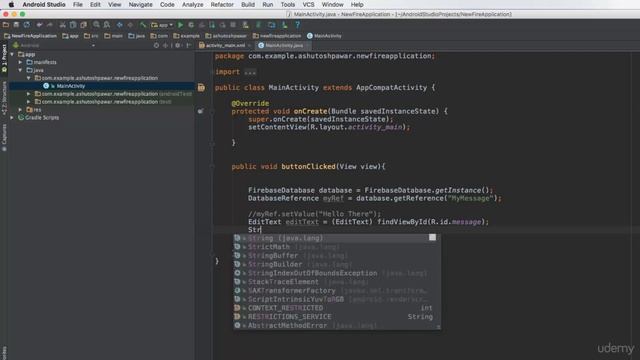This screenshot has height=360, width=640.
Task: Collapse the java folder
Action: click(20, 70)
